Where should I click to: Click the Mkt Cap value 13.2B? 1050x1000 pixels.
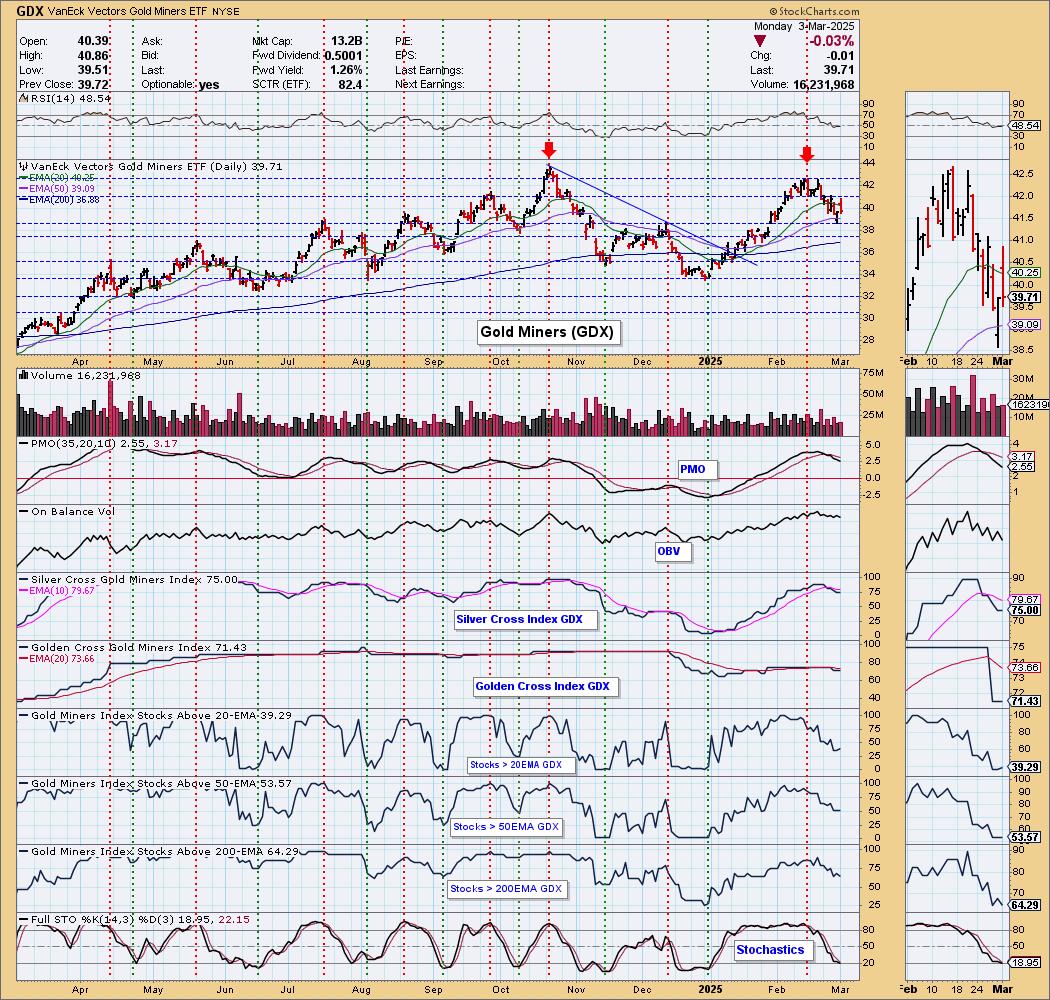pos(346,41)
